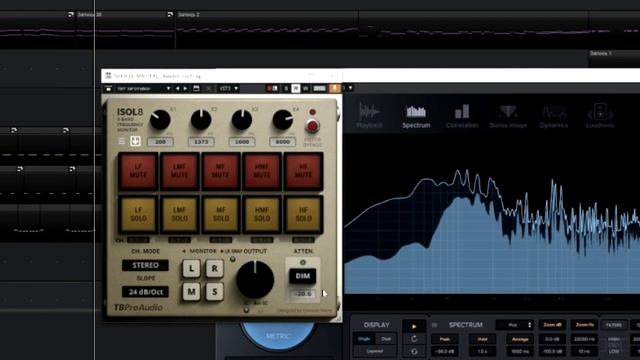The image size is (640, 360).
Task: Solo the LMF band
Action: [x=180, y=214]
